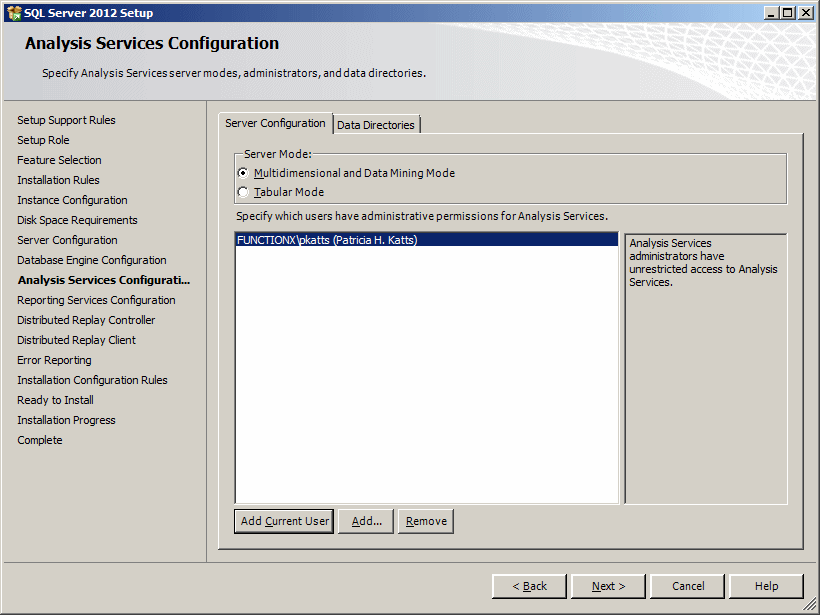Minimize the SQL Server 2012 Setup window
The height and width of the screenshot is (615, 820).
coord(771,13)
